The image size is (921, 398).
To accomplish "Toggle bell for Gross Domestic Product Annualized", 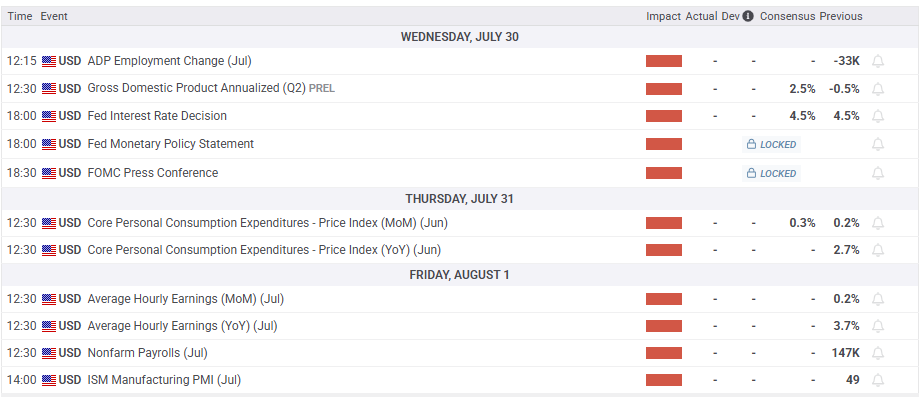I will [878, 89].
